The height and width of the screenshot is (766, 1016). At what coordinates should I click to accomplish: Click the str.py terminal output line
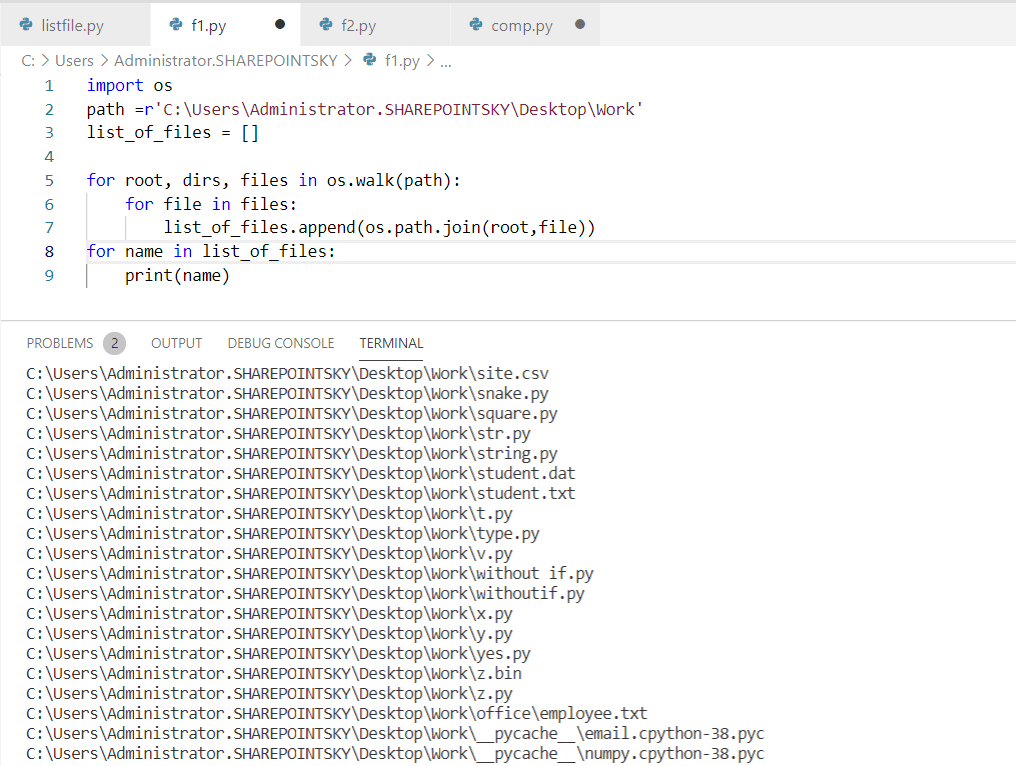point(278,434)
